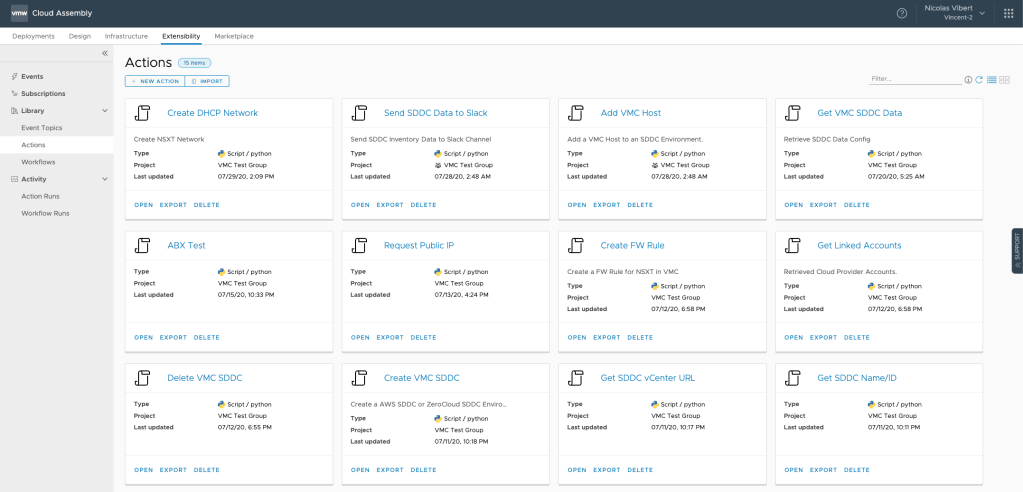Click the vmw logo icon

(x=18, y=13)
